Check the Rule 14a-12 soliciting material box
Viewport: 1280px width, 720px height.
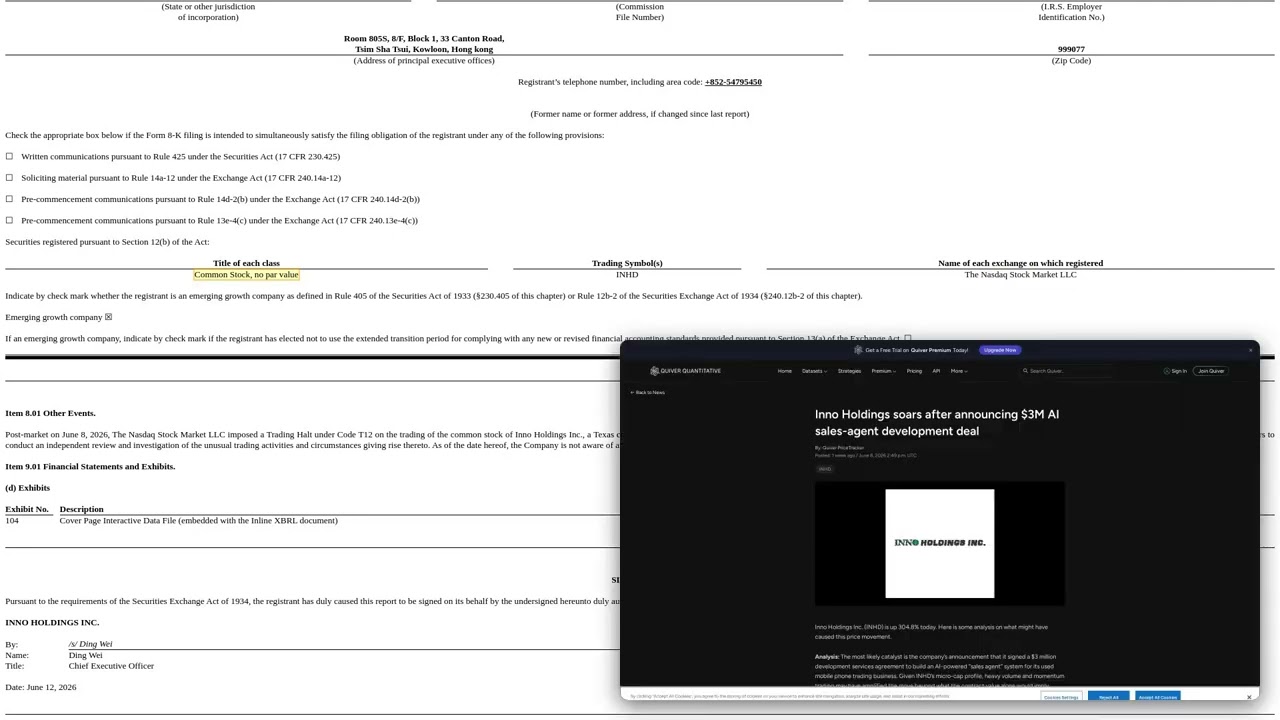click(9, 178)
